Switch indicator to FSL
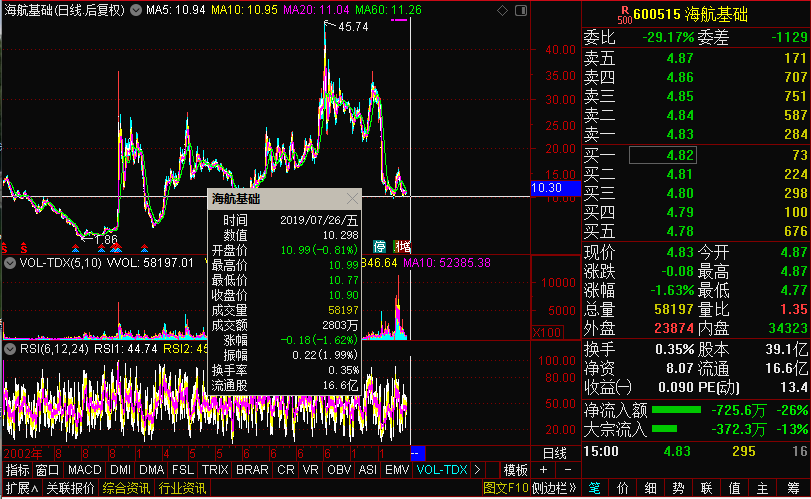 (x=183, y=470)
